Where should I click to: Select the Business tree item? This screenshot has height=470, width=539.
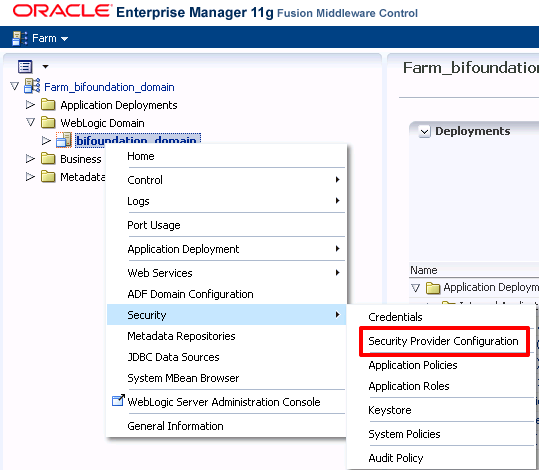(81, 159)
